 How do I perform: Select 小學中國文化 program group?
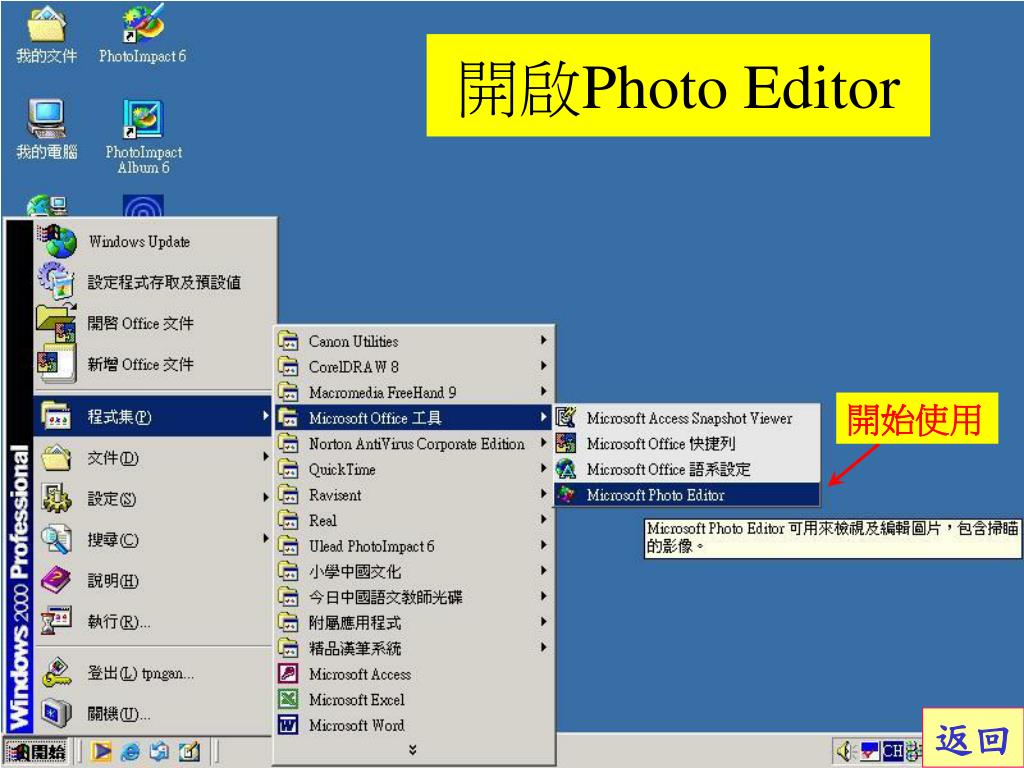(x=413, y=571)
